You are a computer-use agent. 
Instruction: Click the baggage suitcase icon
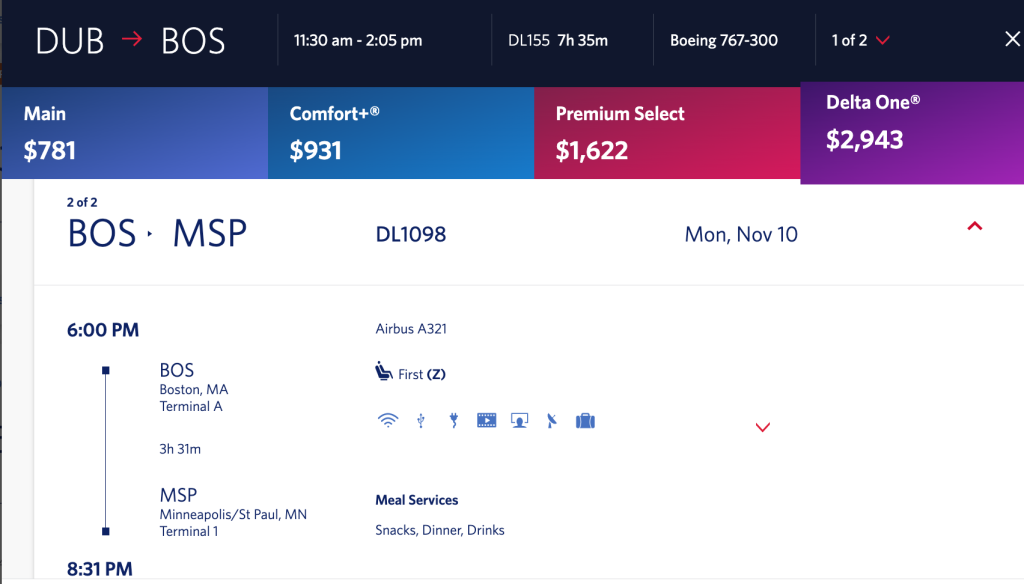pyautogui.click(x=585, y=420)
